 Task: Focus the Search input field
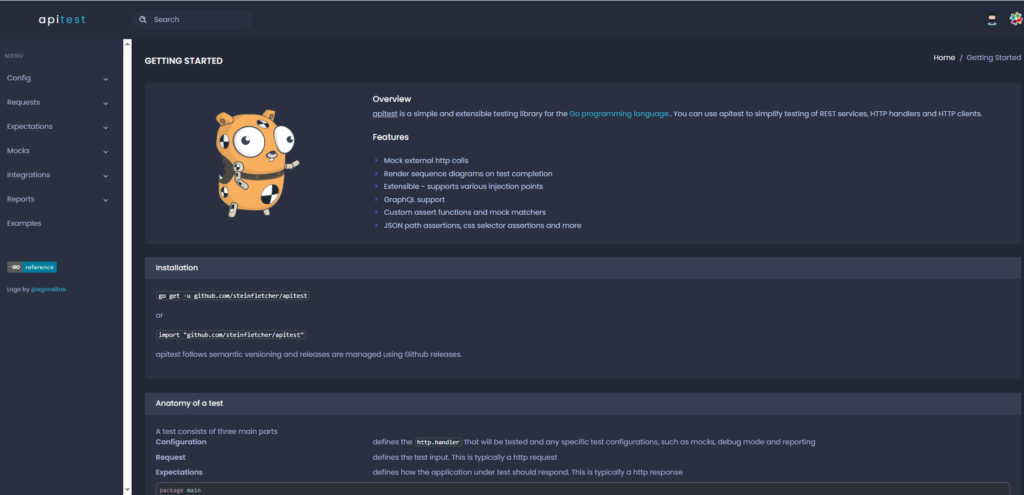pyautogui.click(x=198, y=19)
